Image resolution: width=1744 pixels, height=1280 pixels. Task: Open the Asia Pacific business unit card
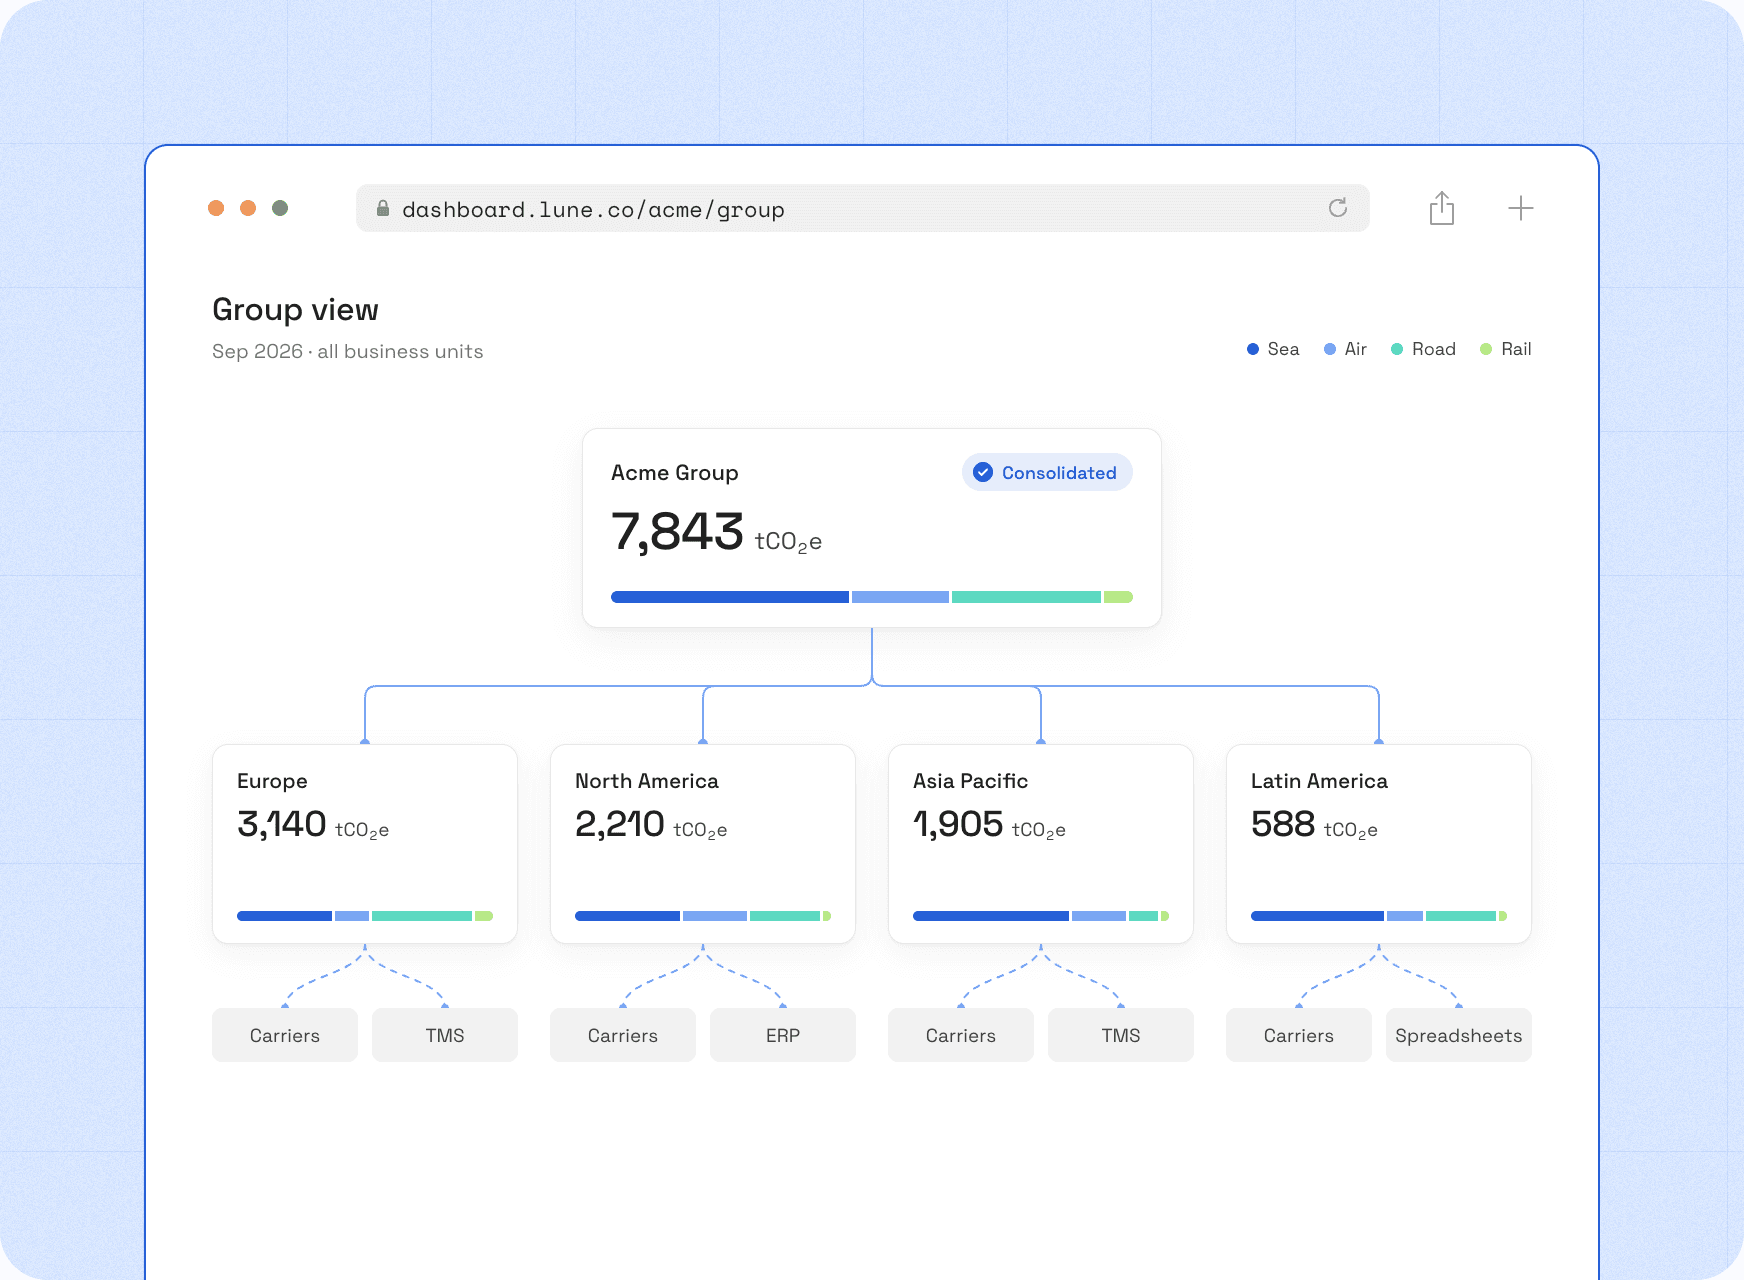(x=1041, y=843)
